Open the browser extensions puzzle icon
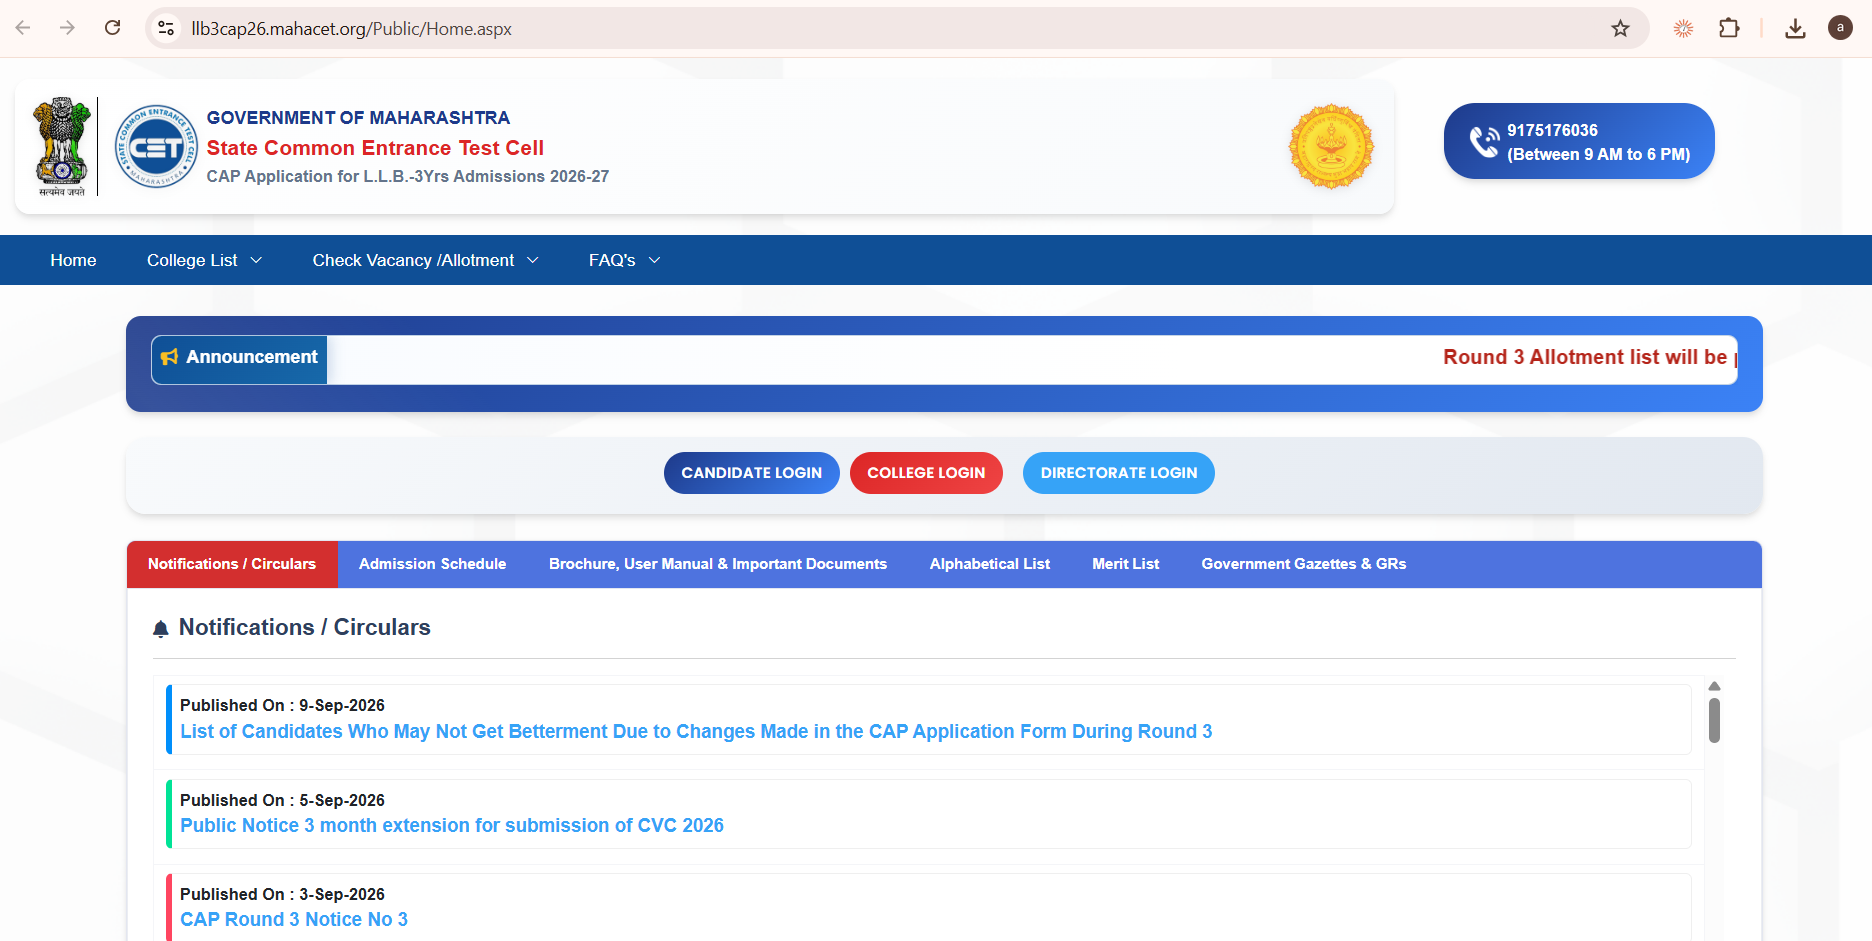The width and height of the screenshot is (1872, 941). pos(1729,28)
